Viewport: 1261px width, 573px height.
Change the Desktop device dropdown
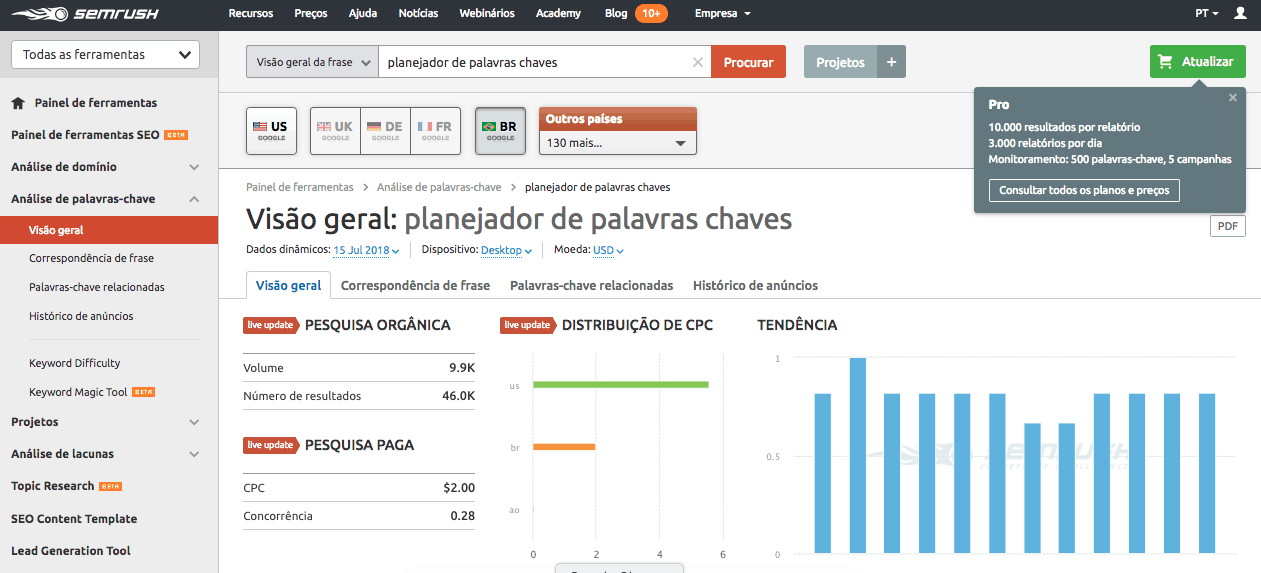[506, 250]
